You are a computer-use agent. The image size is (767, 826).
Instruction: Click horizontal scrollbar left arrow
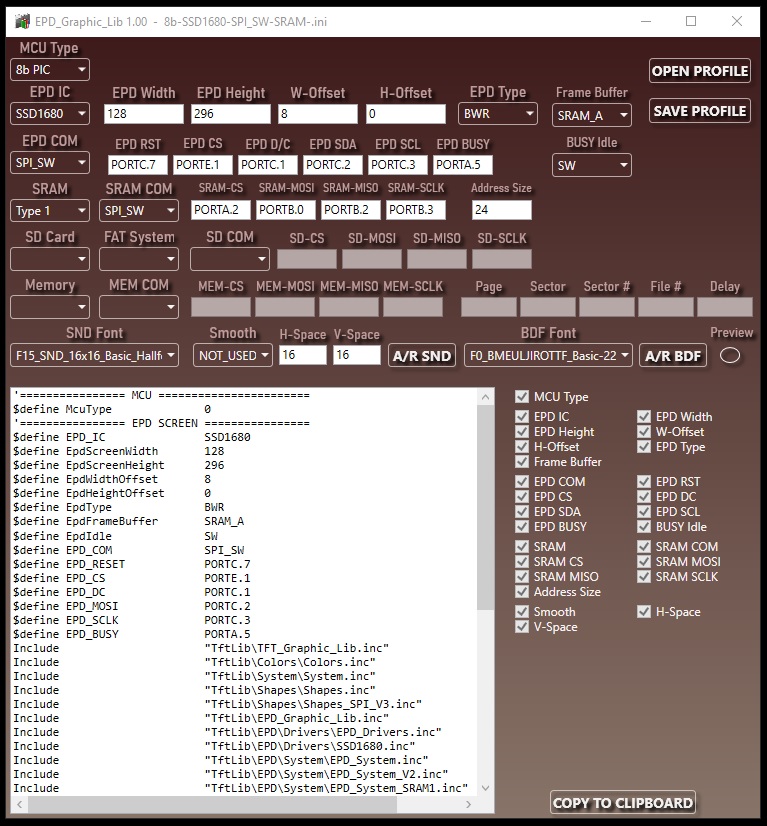point(19,804)
